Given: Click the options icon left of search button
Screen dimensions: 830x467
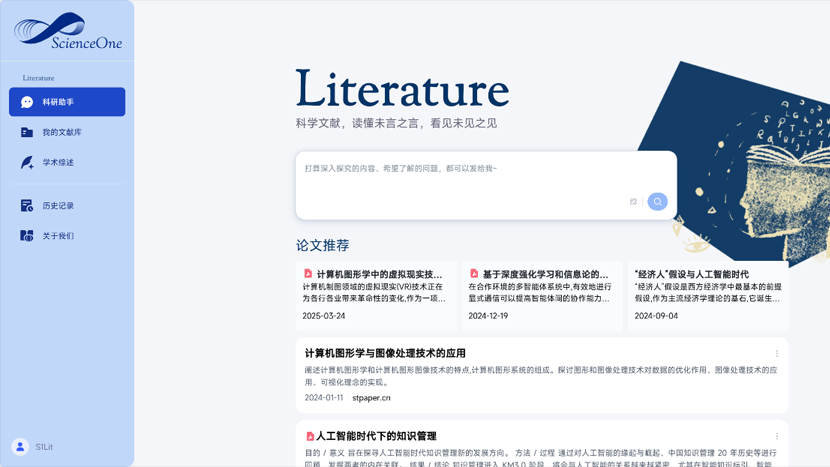Looking at the screenshot, I should tap(633, 202).
